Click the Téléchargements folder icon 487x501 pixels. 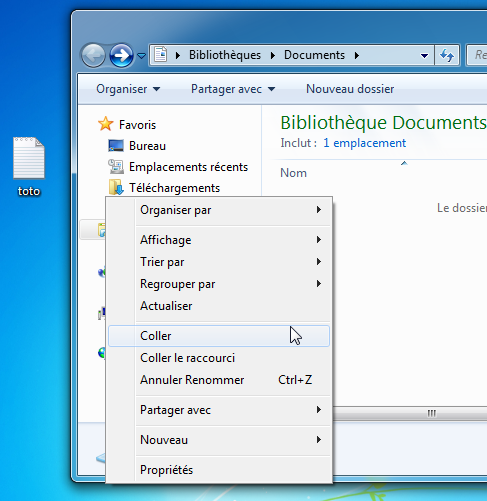(x=116, y=187)
